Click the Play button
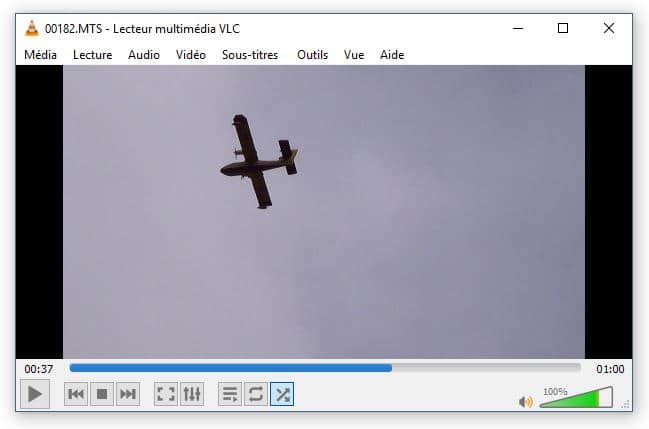The height and width of the screenshot is (429, 649). [x=35, y=394]
